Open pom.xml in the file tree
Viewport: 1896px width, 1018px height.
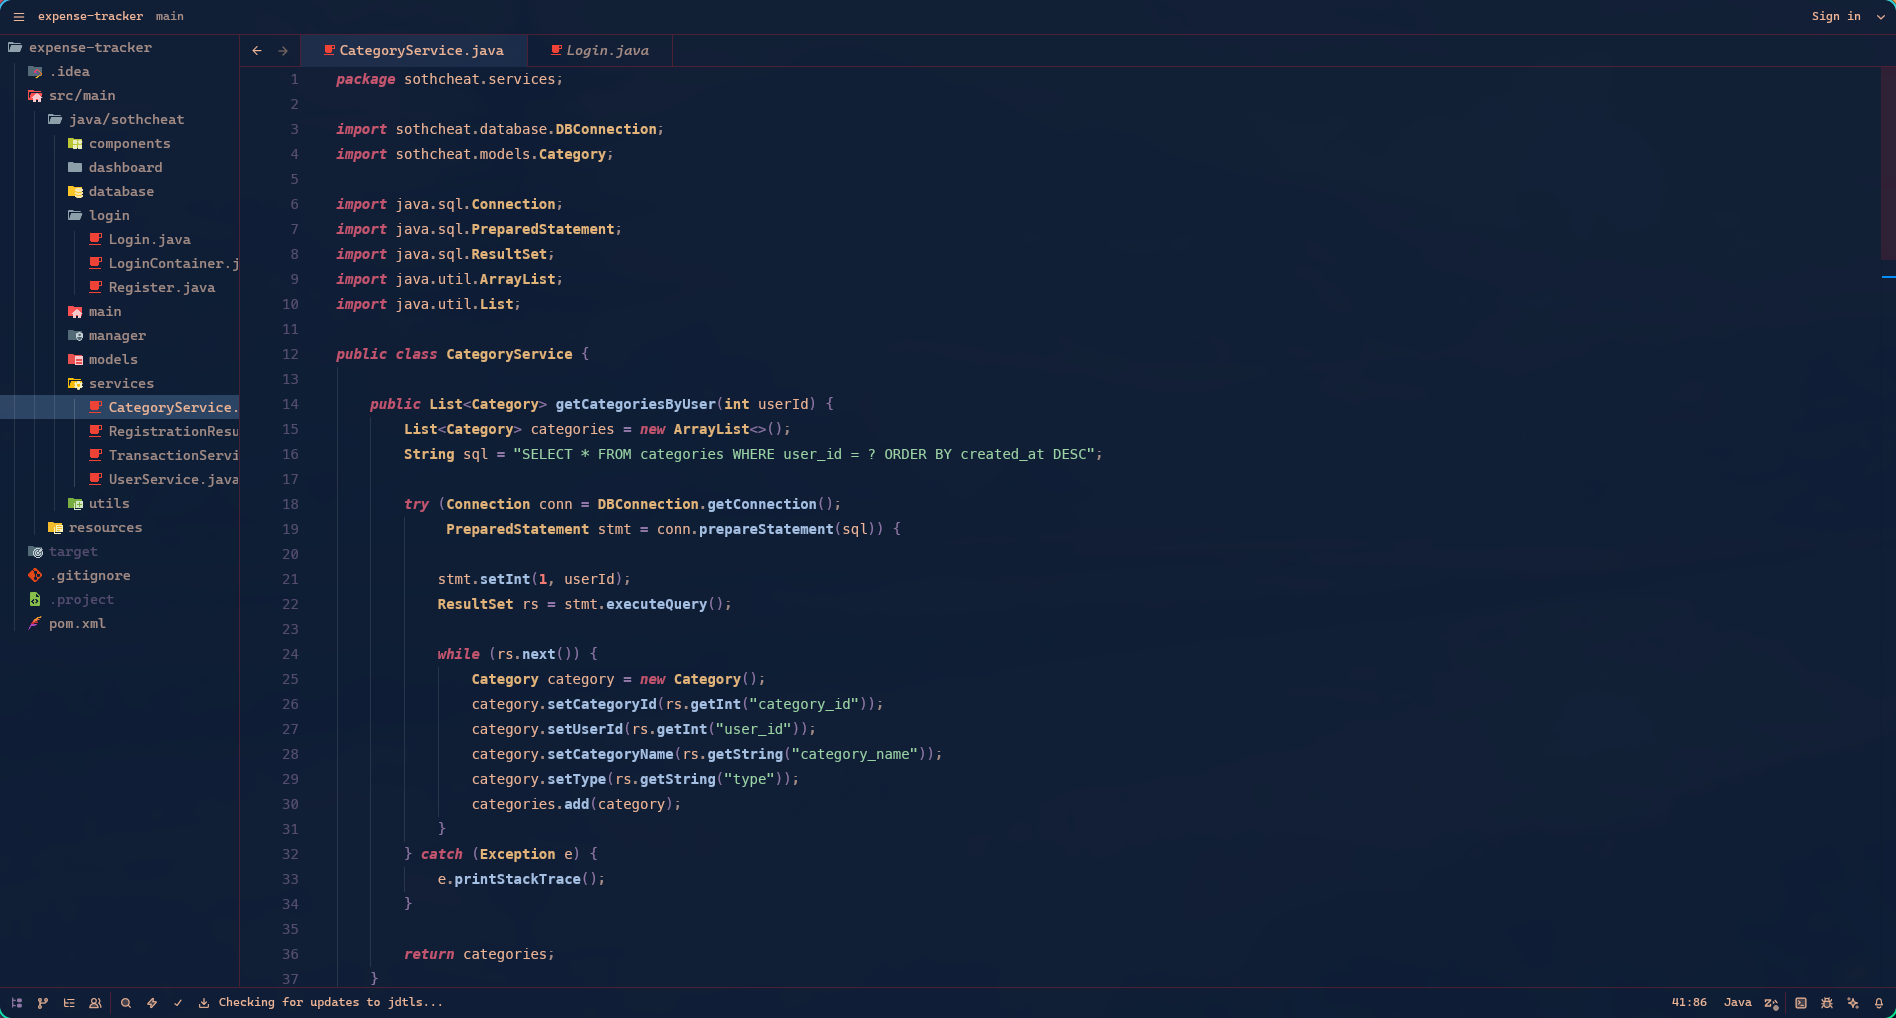[120, 623]
